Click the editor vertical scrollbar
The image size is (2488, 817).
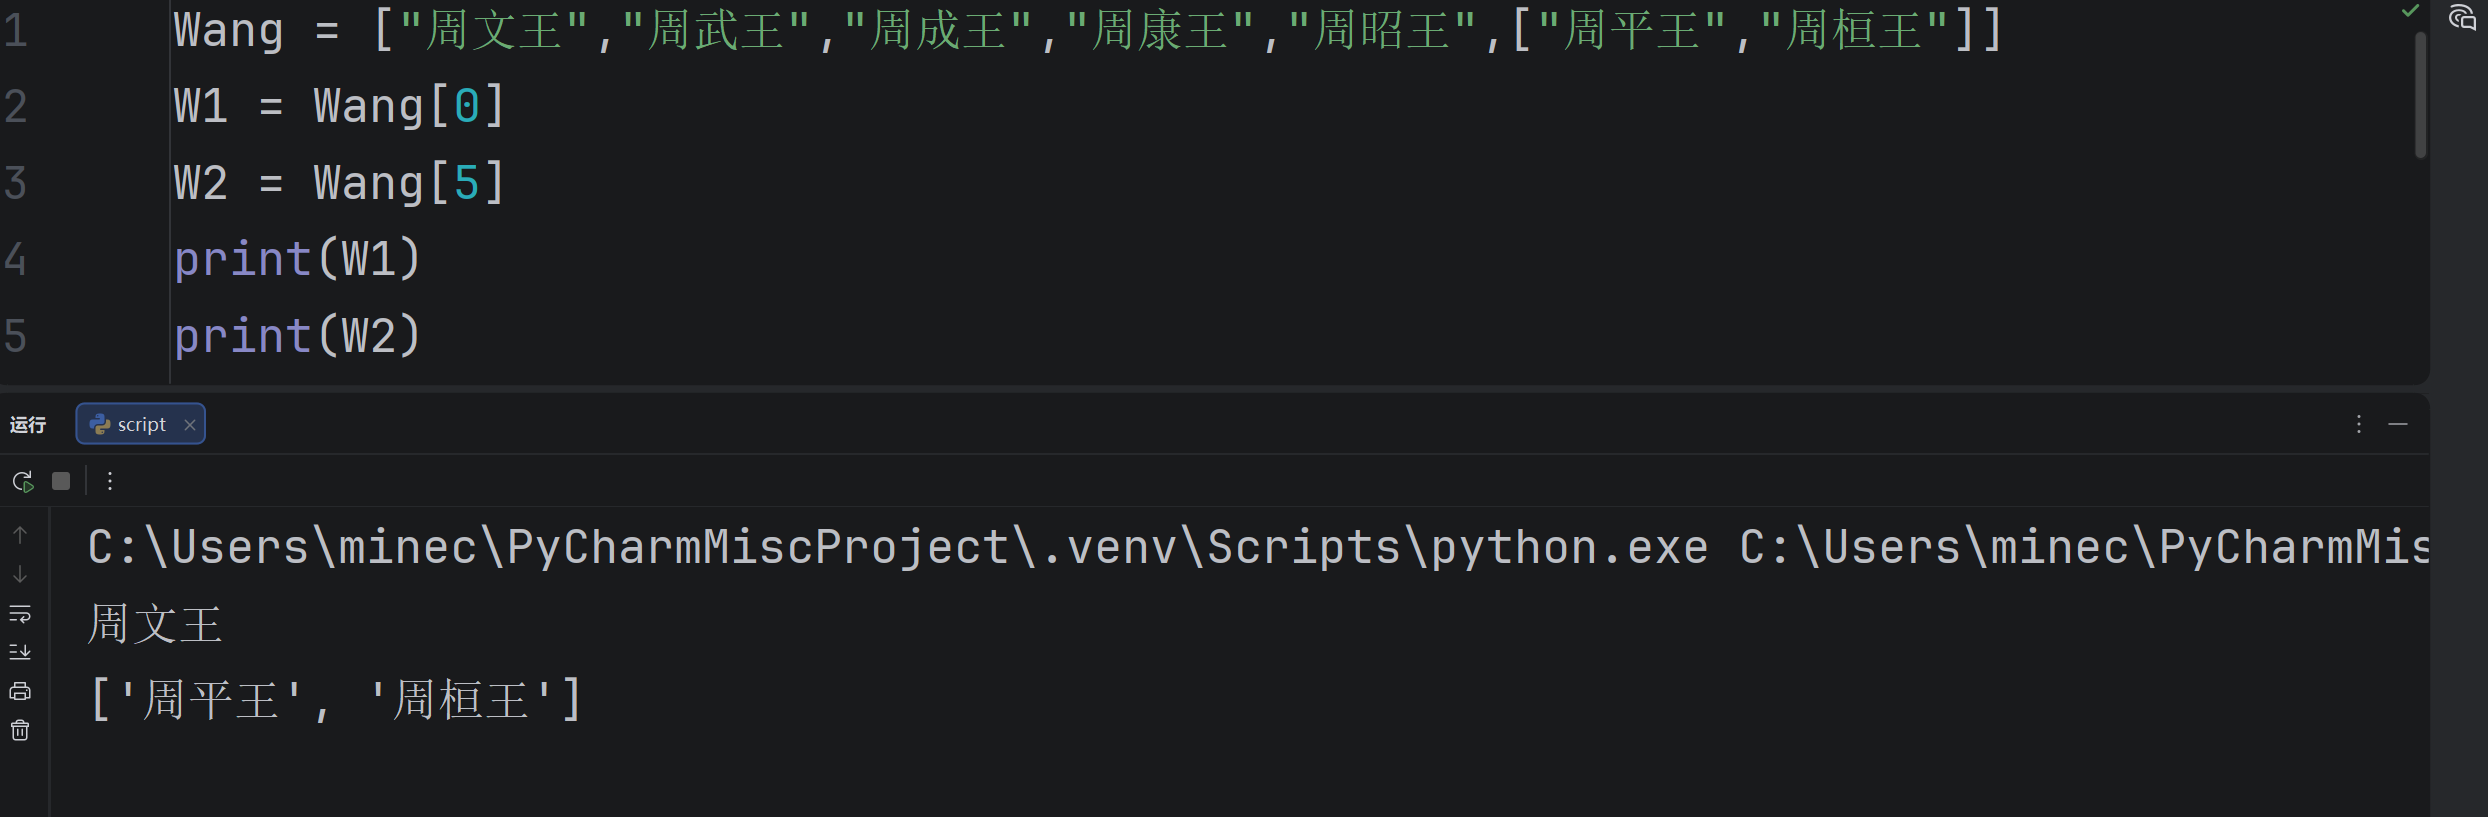[2420, 95]
